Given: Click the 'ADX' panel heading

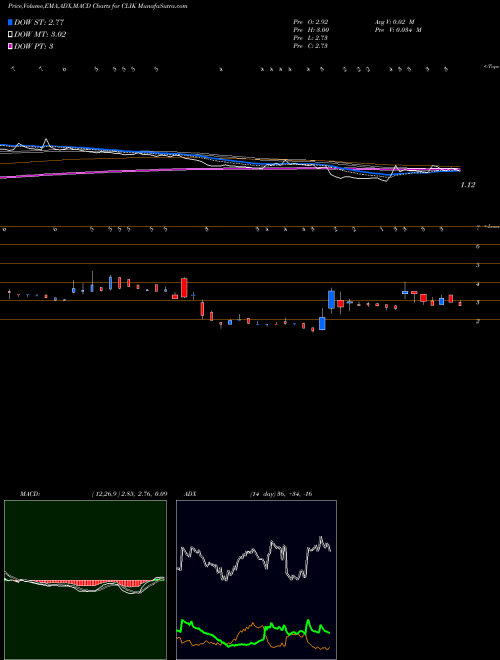Looking at the screenshot, I should point(191,494).
